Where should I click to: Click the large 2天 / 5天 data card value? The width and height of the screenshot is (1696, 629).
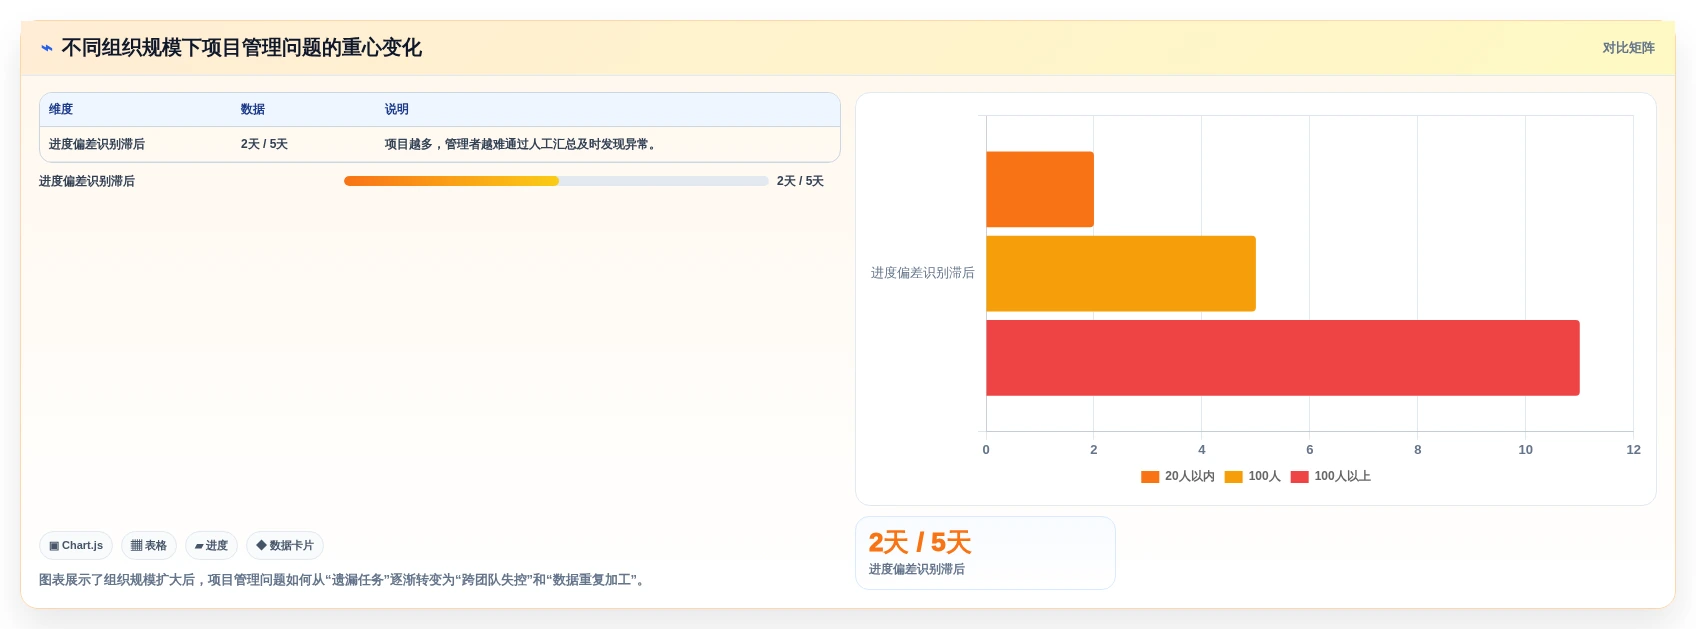pos(920,542)
